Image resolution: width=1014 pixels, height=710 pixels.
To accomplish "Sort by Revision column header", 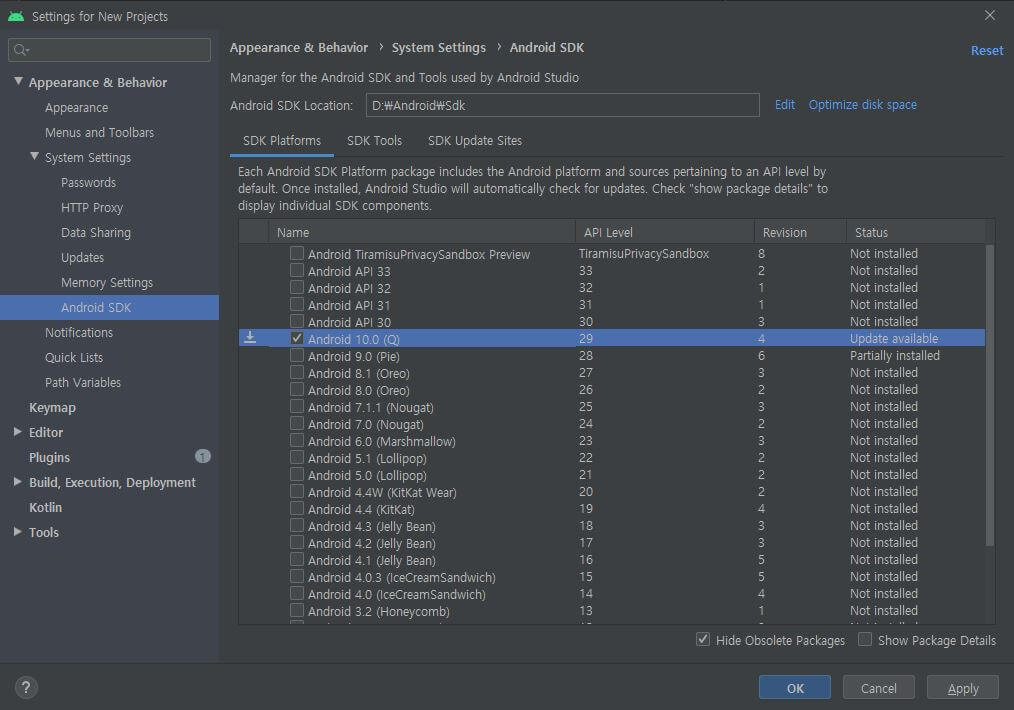I will coord(801,232).
